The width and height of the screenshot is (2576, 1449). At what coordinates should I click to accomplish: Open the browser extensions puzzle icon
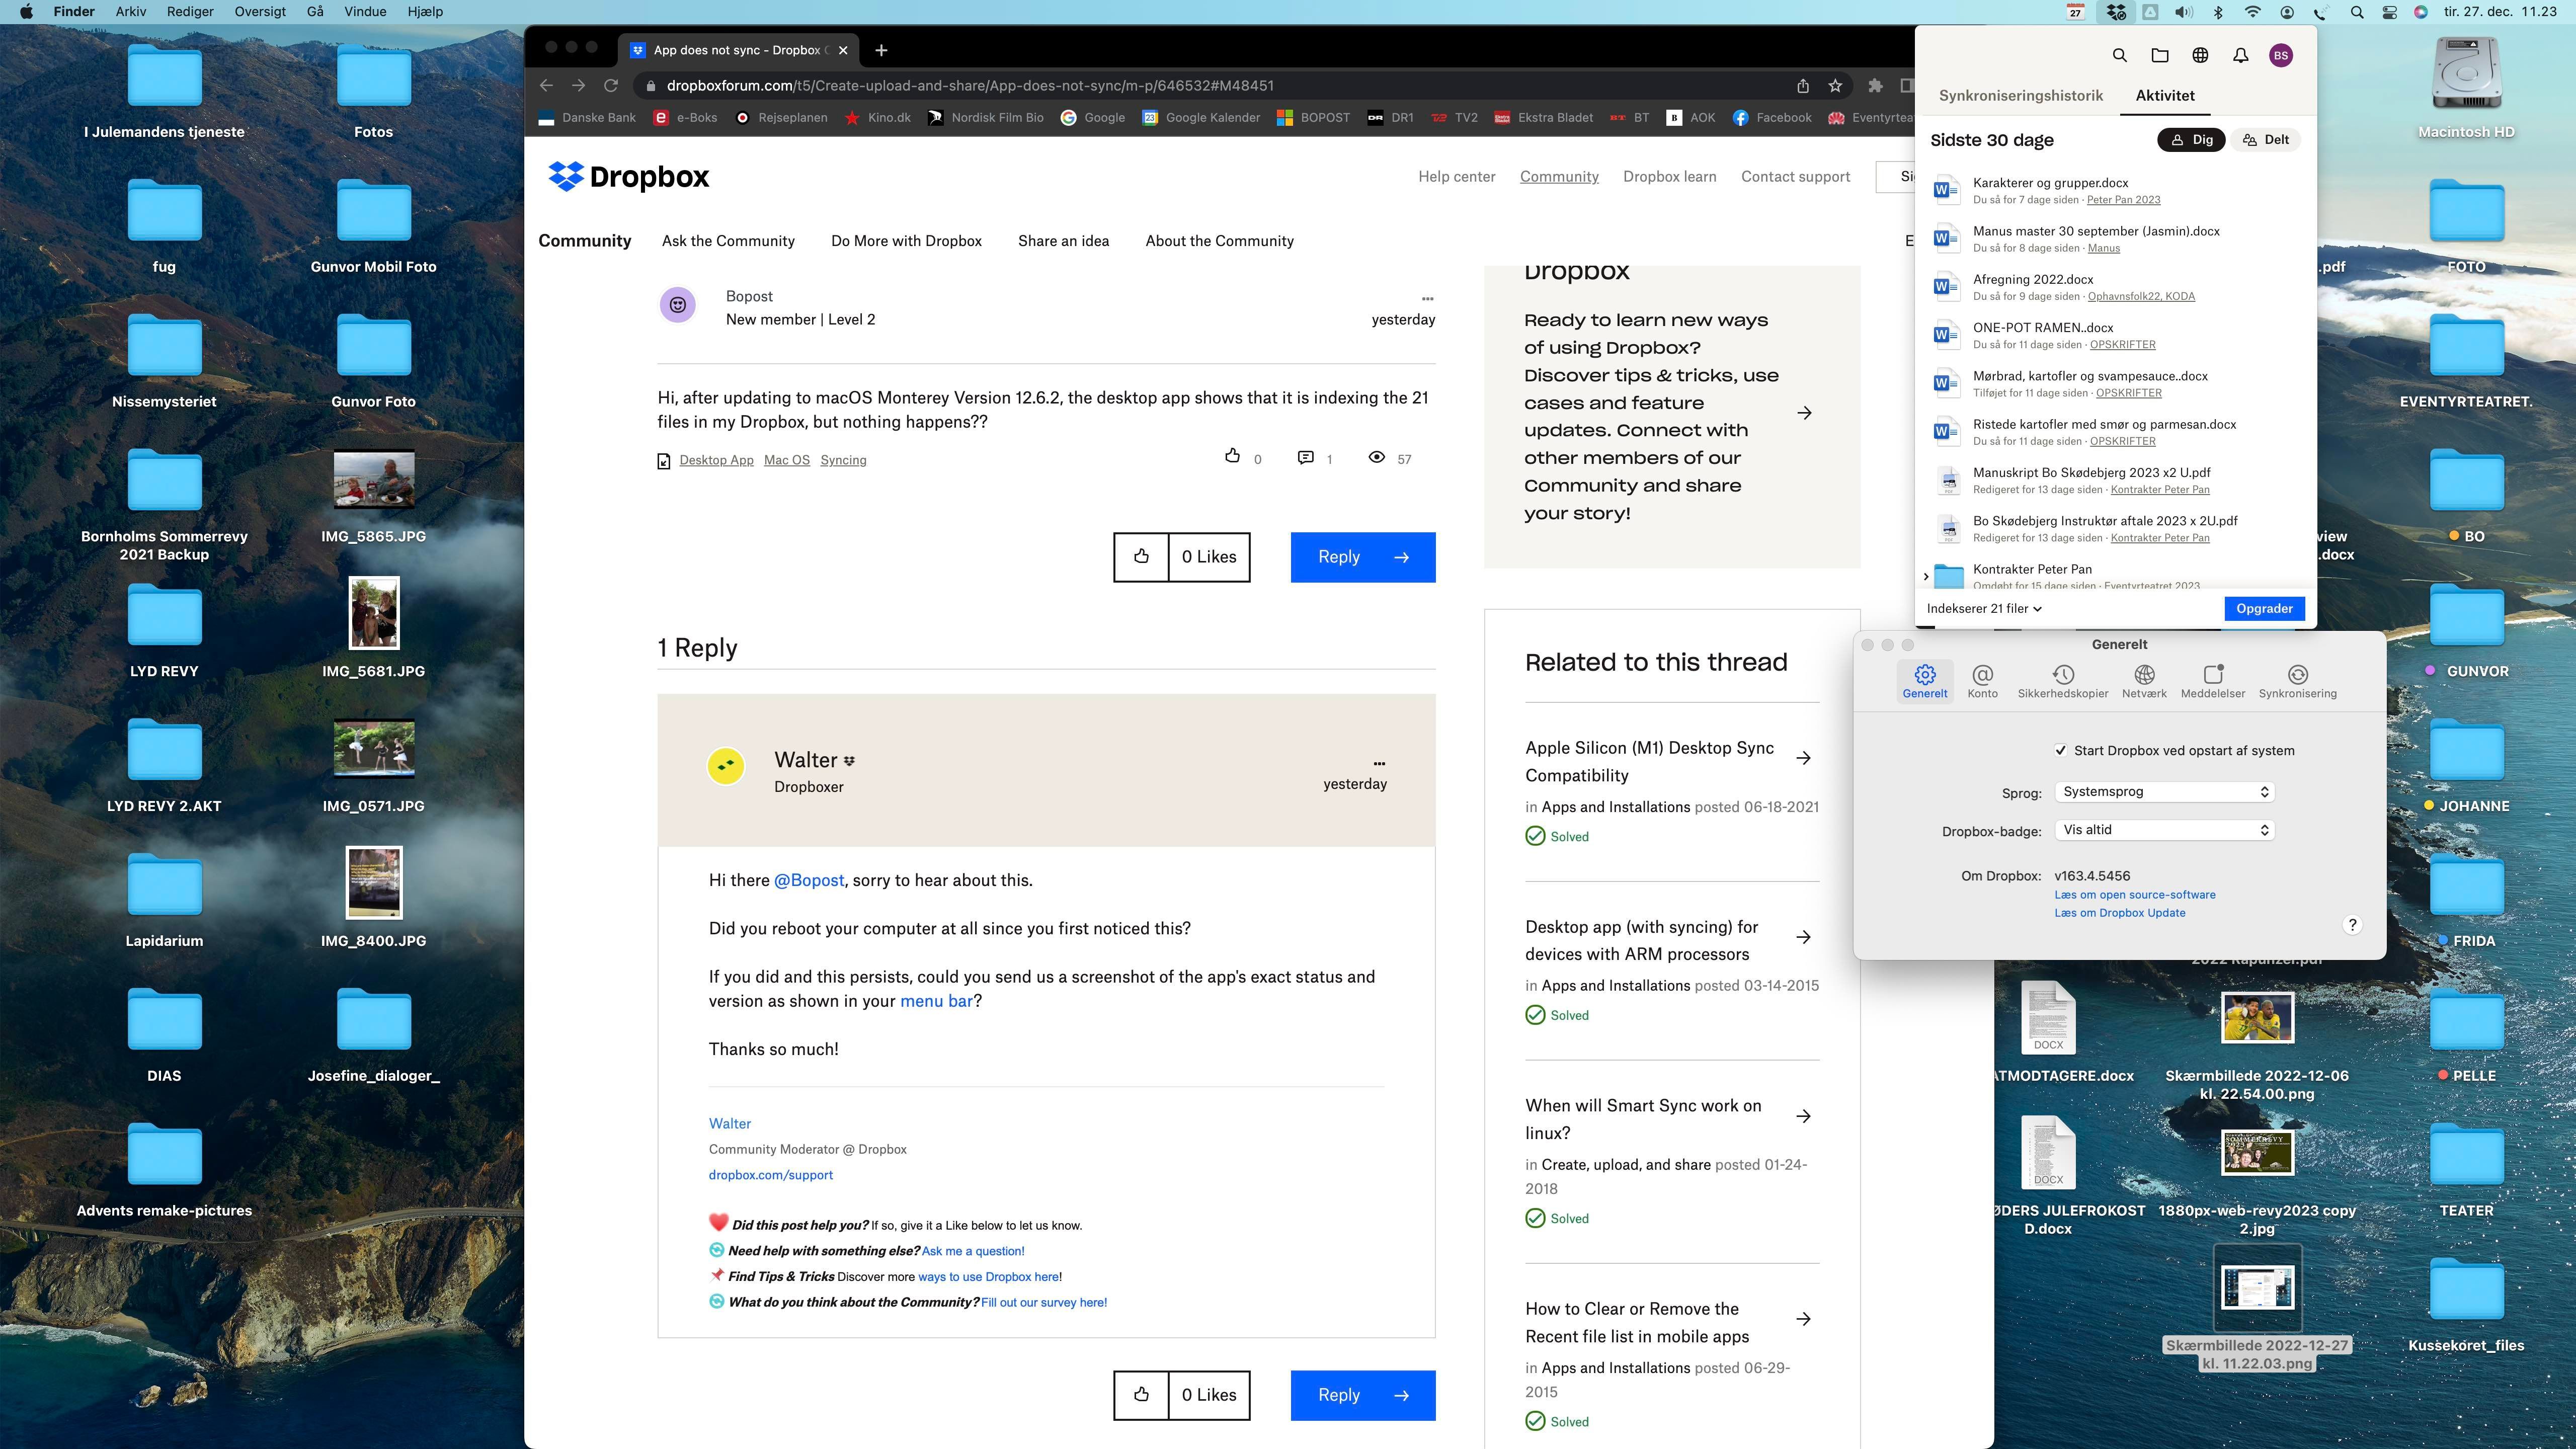coord(1875,86)
